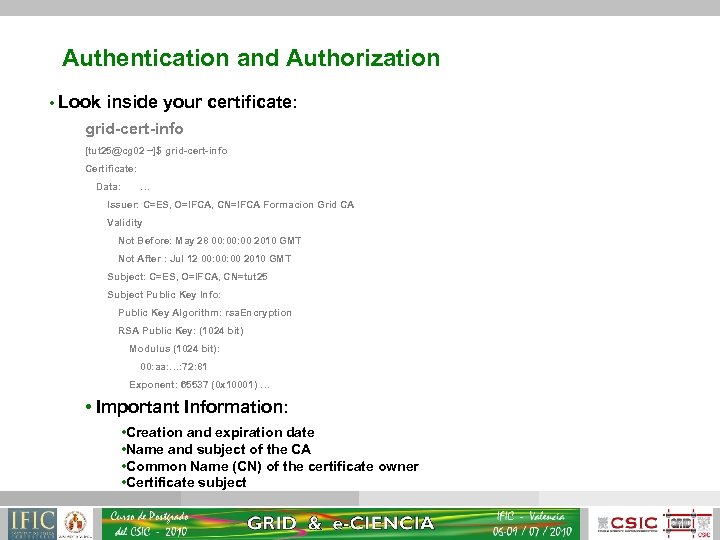Click 'Subject Public Key Info:' line
Screen dimensions: 720x540
point(164,295)
